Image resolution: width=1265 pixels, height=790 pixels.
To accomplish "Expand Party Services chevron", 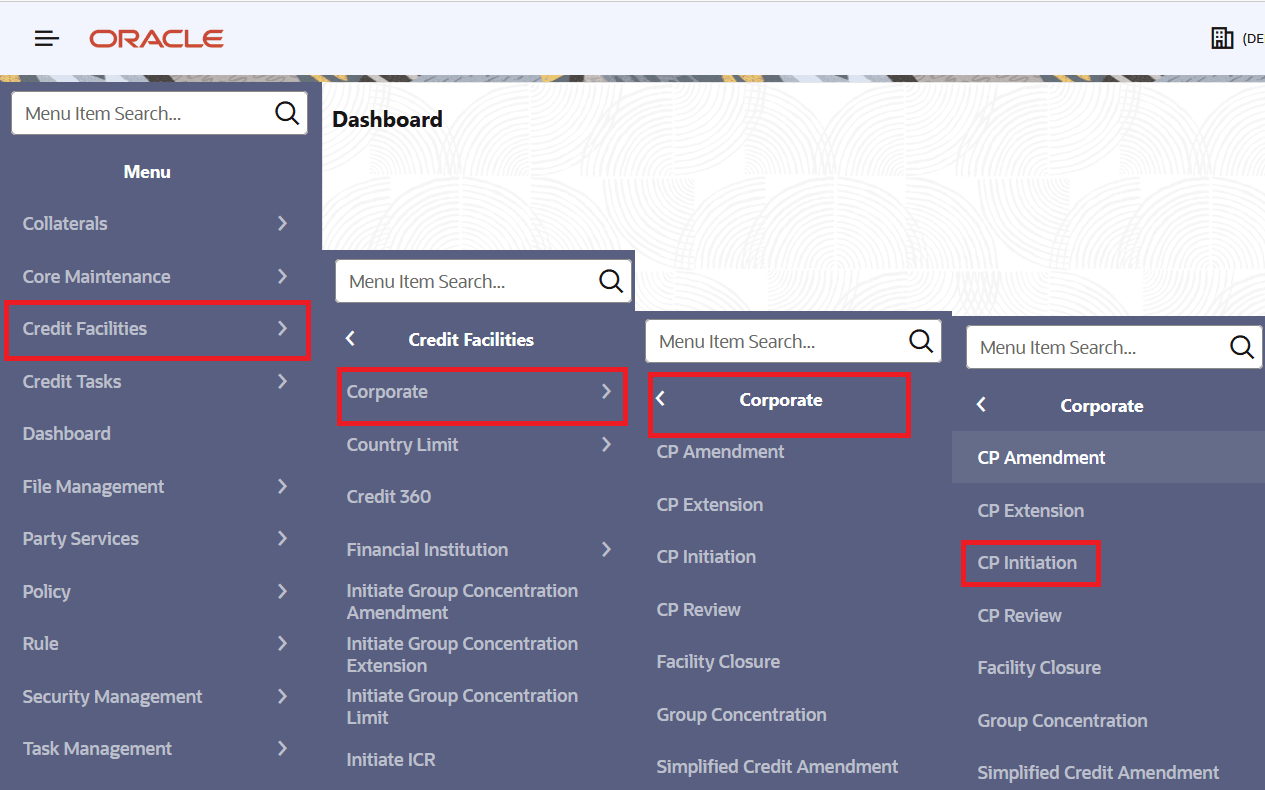I will 282,538.
